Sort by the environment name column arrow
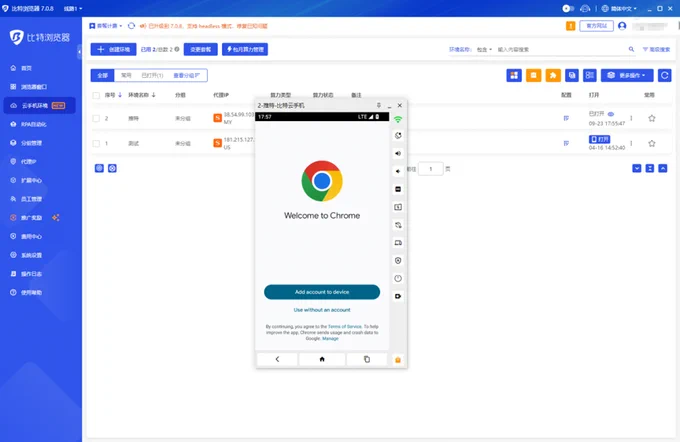The height and width of the screenshot is (442, 680). click(x=154, y=95)
